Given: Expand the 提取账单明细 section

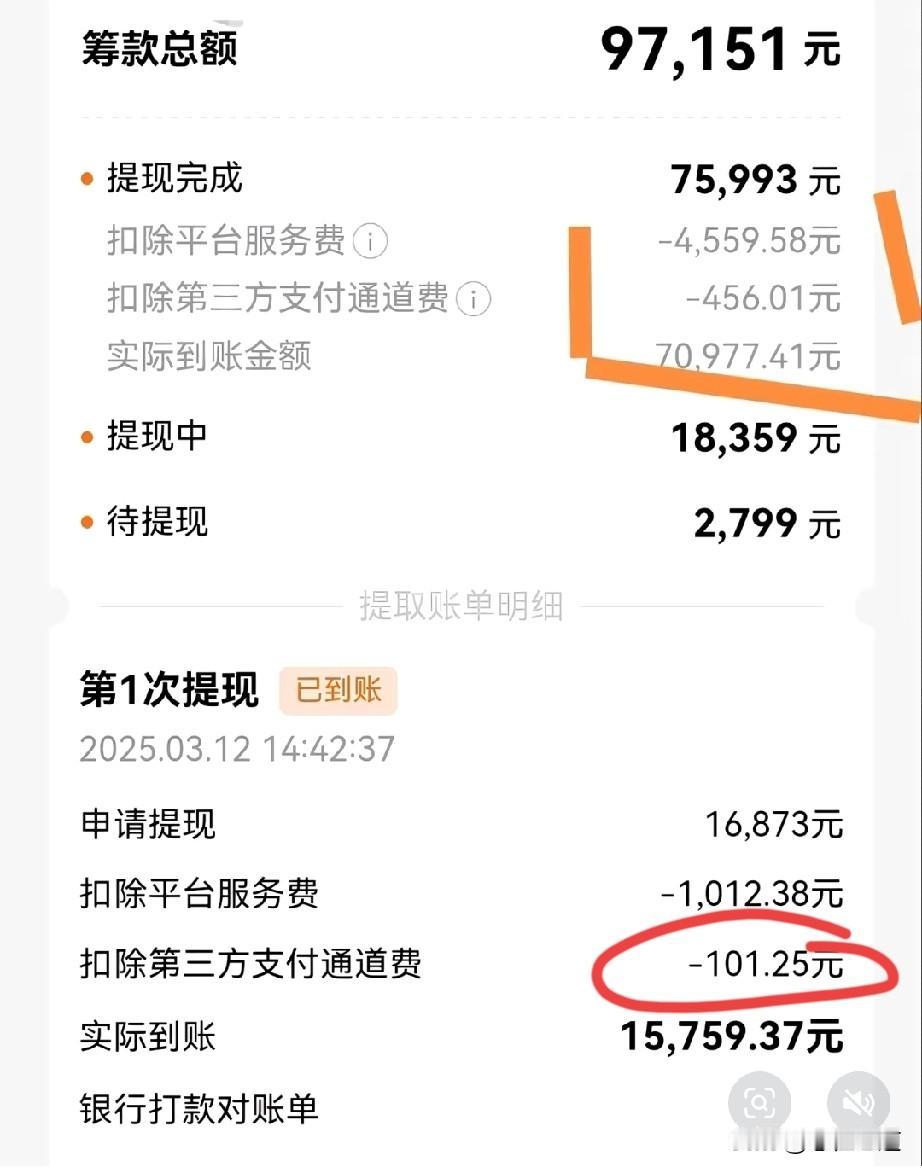Looking at the screenshot, I should 460,605.
